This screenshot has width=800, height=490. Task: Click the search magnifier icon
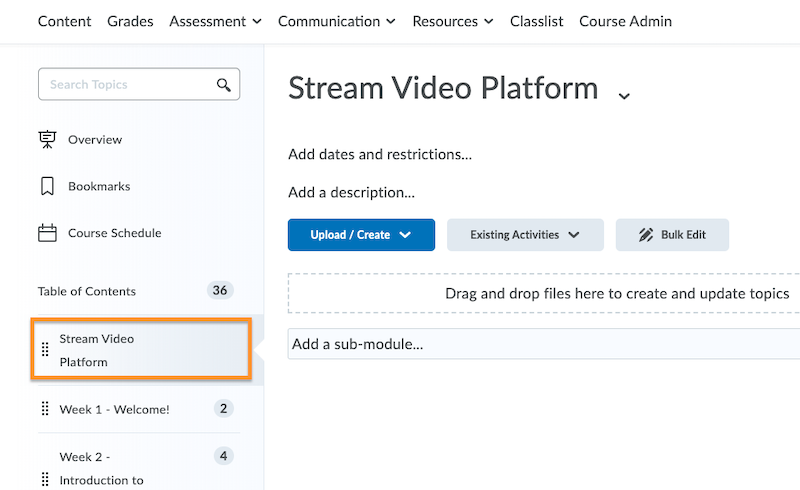(224, 85)
